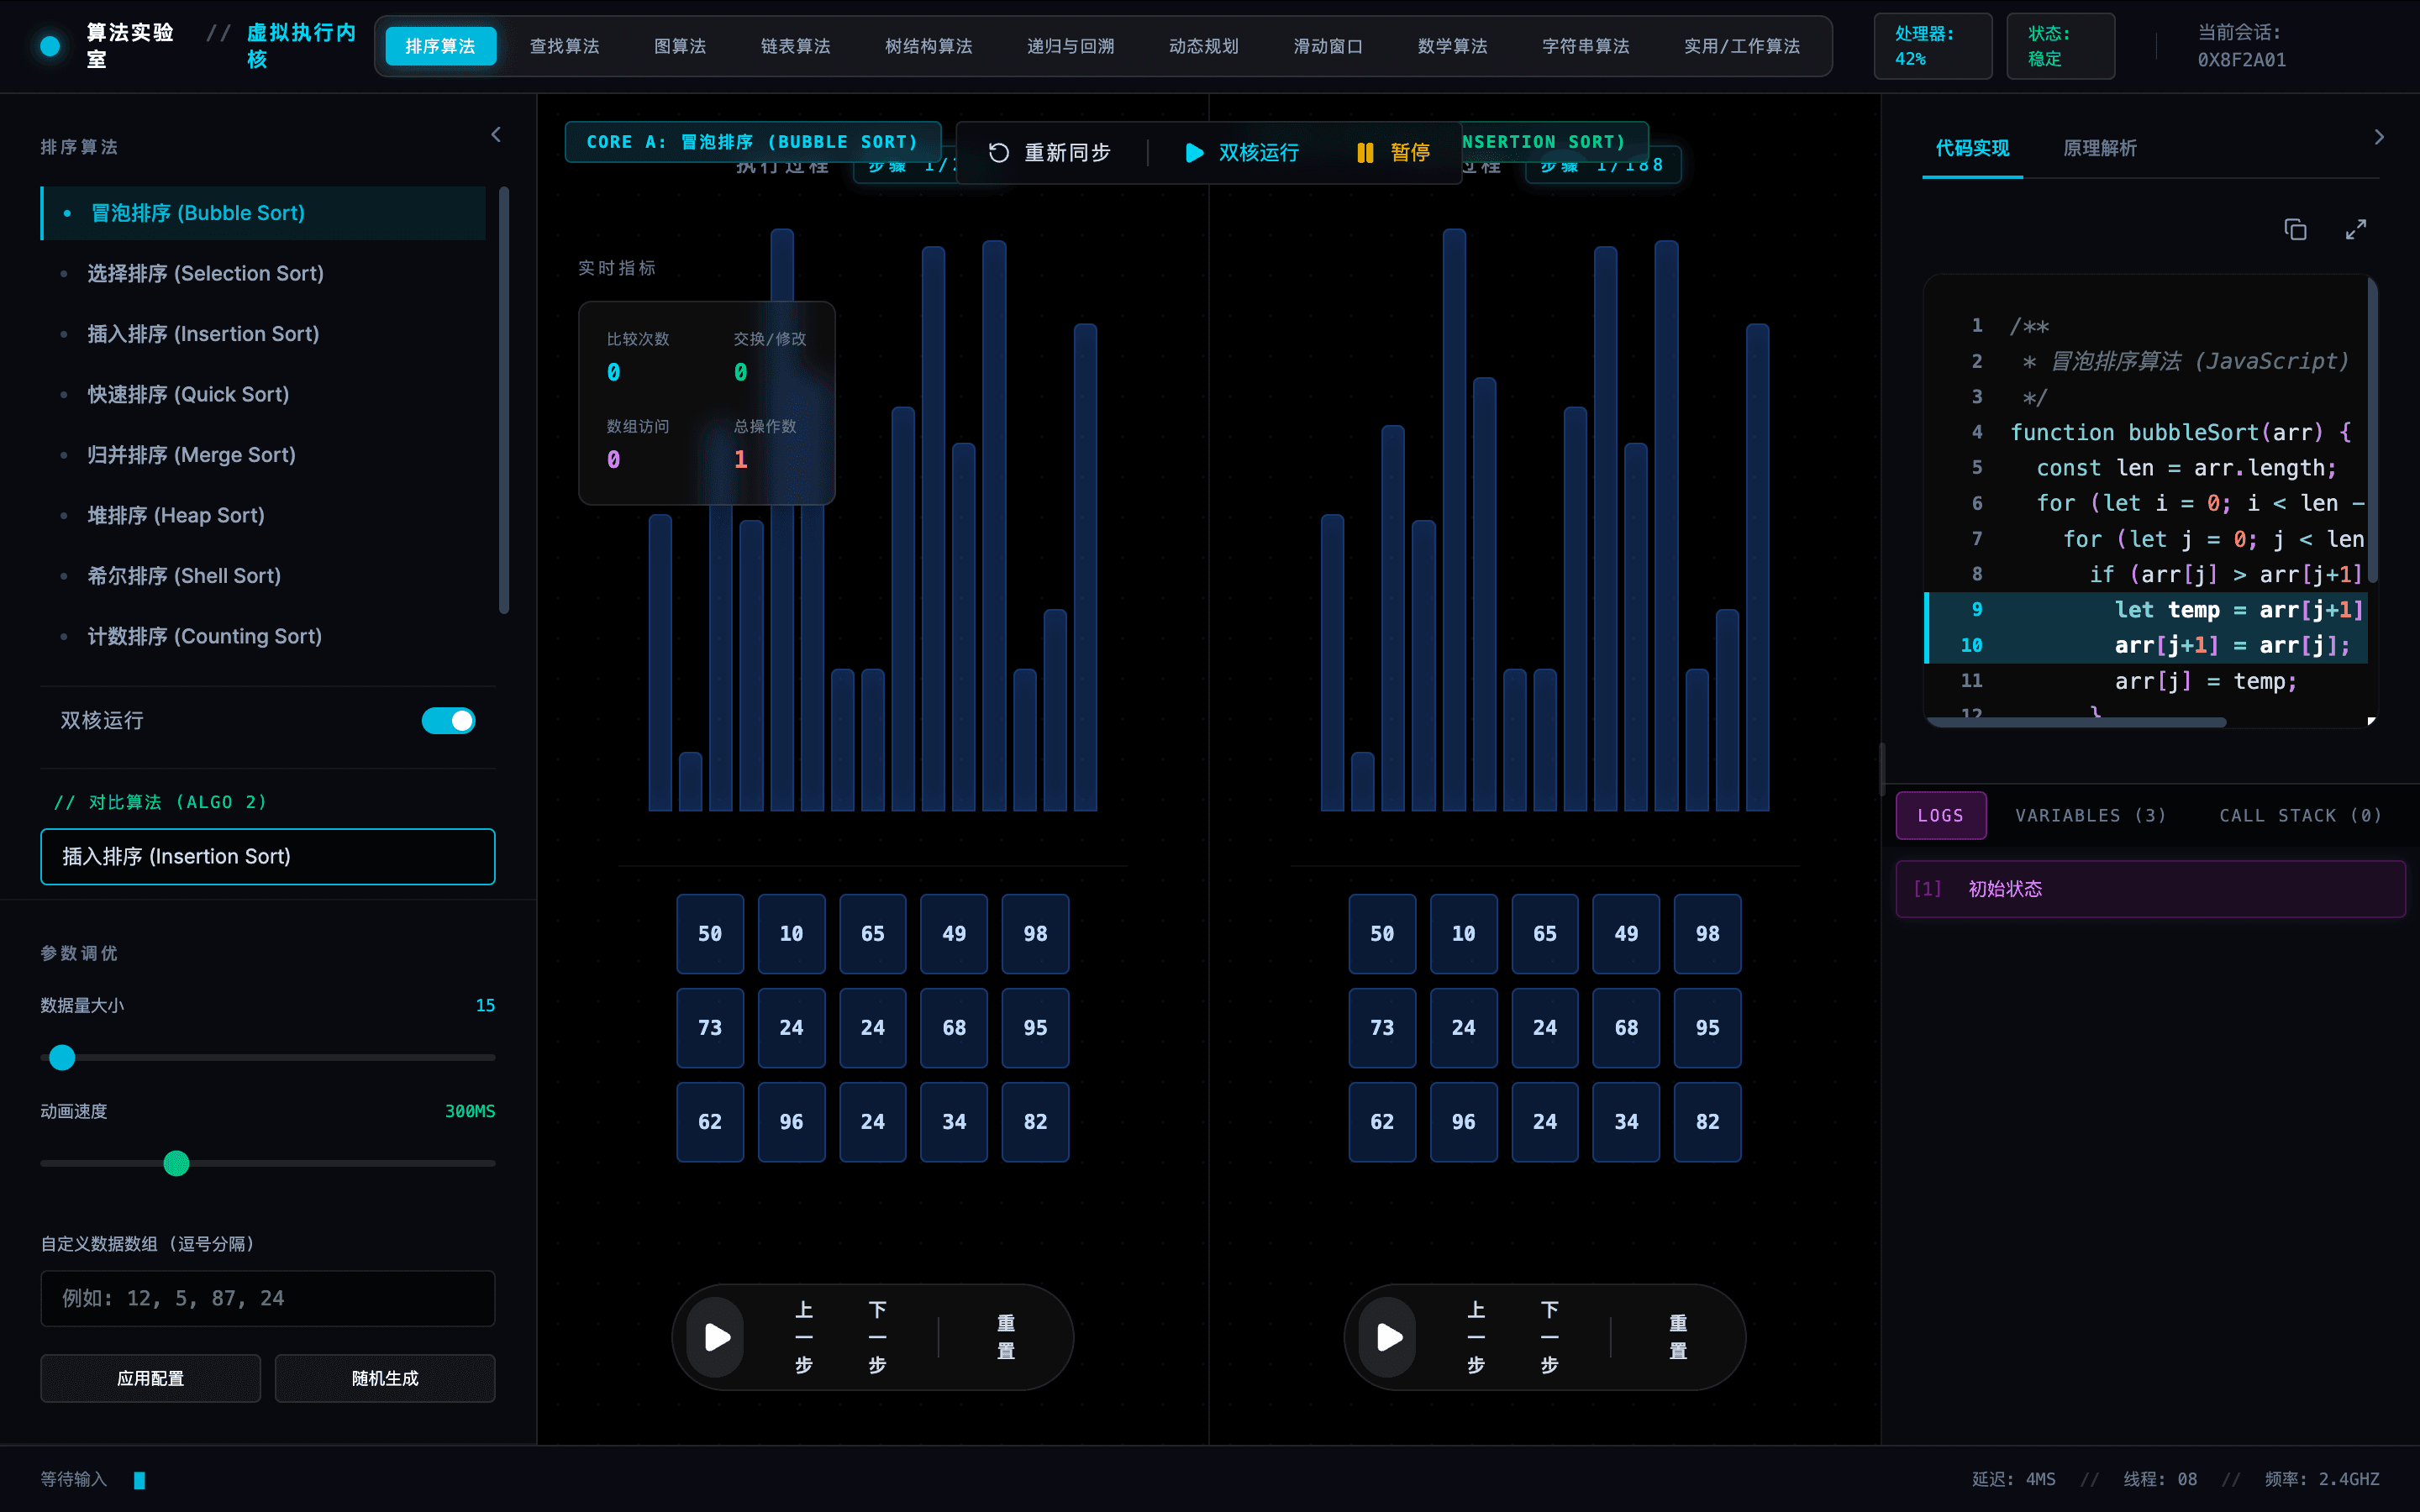Select 计数排序 (Counting Sort)

coord(263,636)
